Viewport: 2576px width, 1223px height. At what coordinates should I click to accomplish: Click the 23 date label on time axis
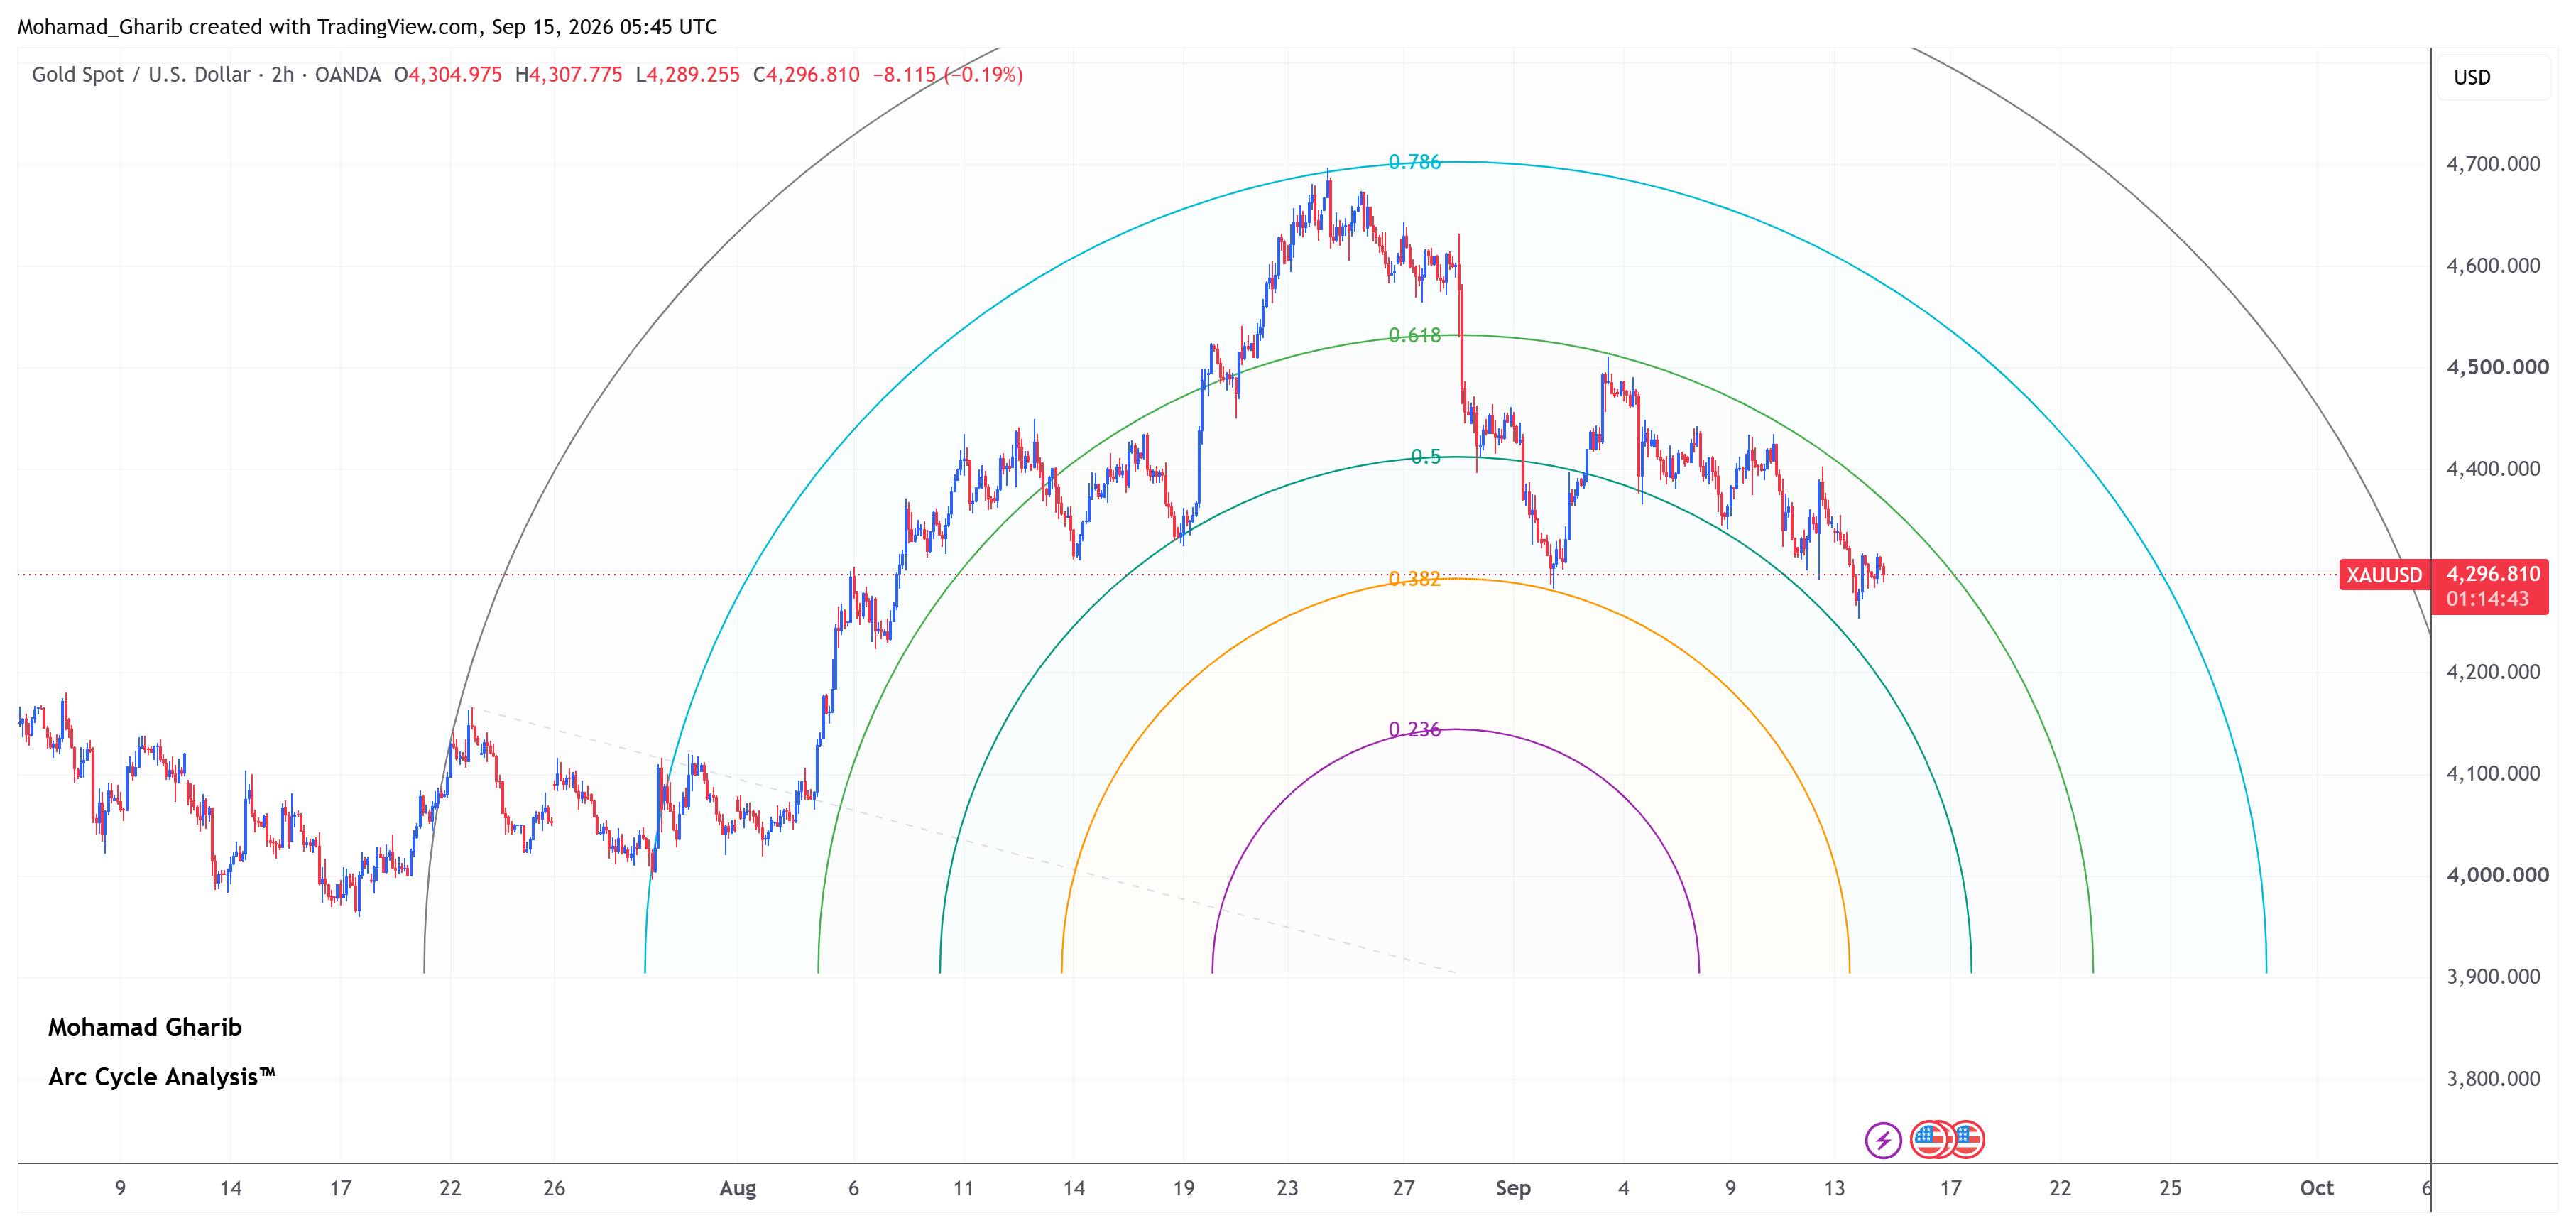(x=1287, y=1188)
